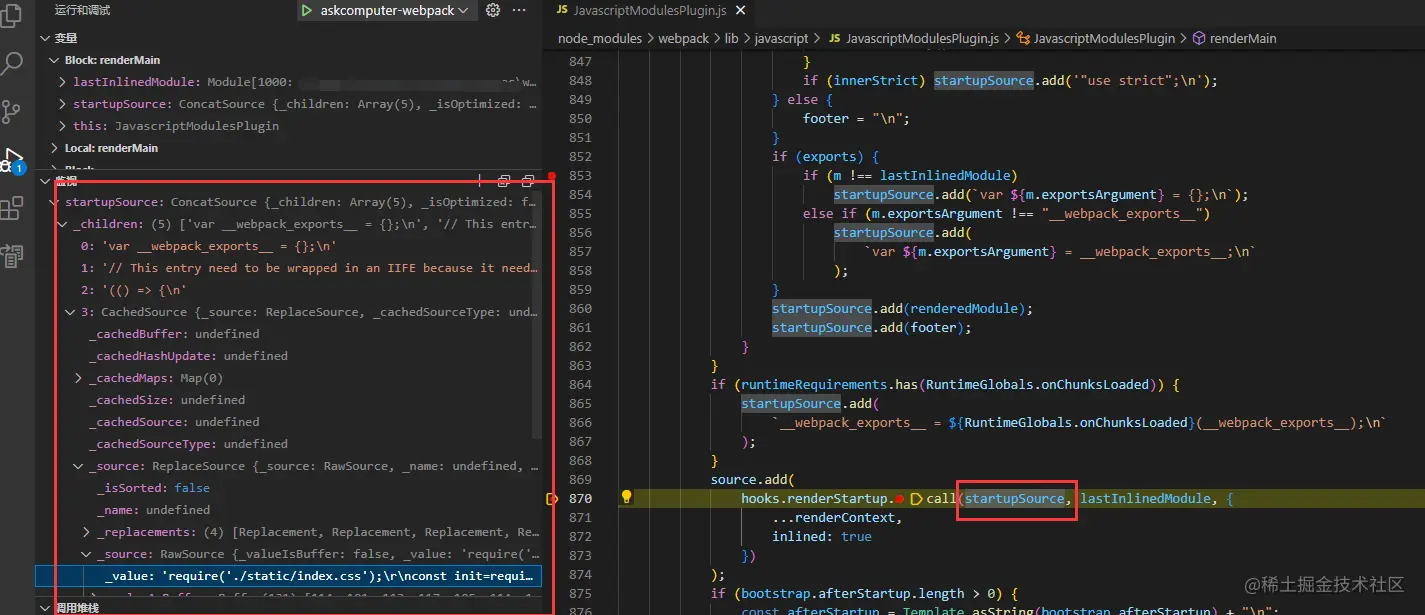Open the Source Control view
Viewport: 1425px width, 615px height.
[12, 111]
